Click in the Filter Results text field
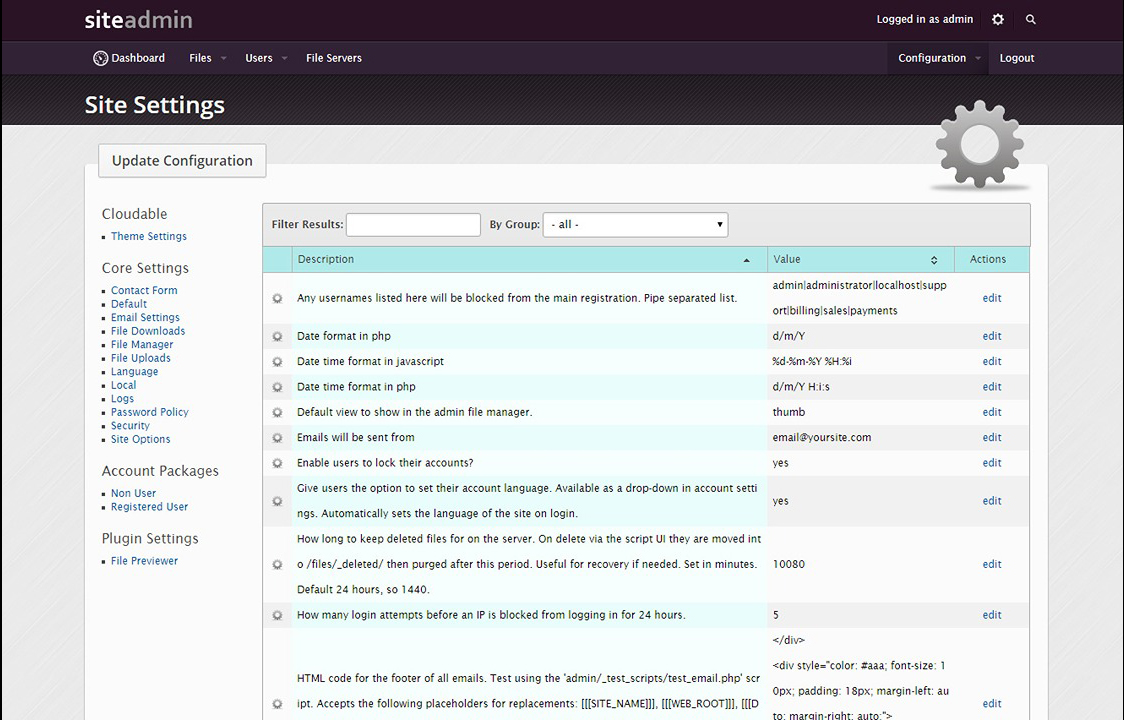 413,225
